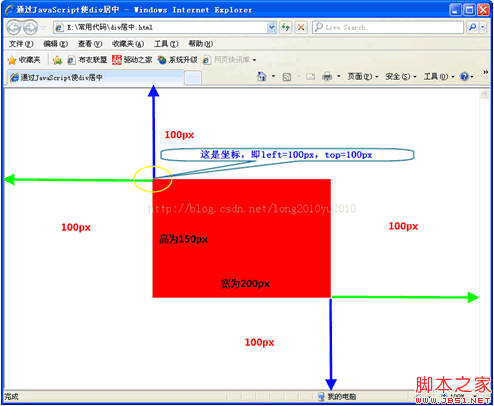Expand the 页面(P) dropdown menu
Viewport: 494px width, 406px height.
click(363, 77)
